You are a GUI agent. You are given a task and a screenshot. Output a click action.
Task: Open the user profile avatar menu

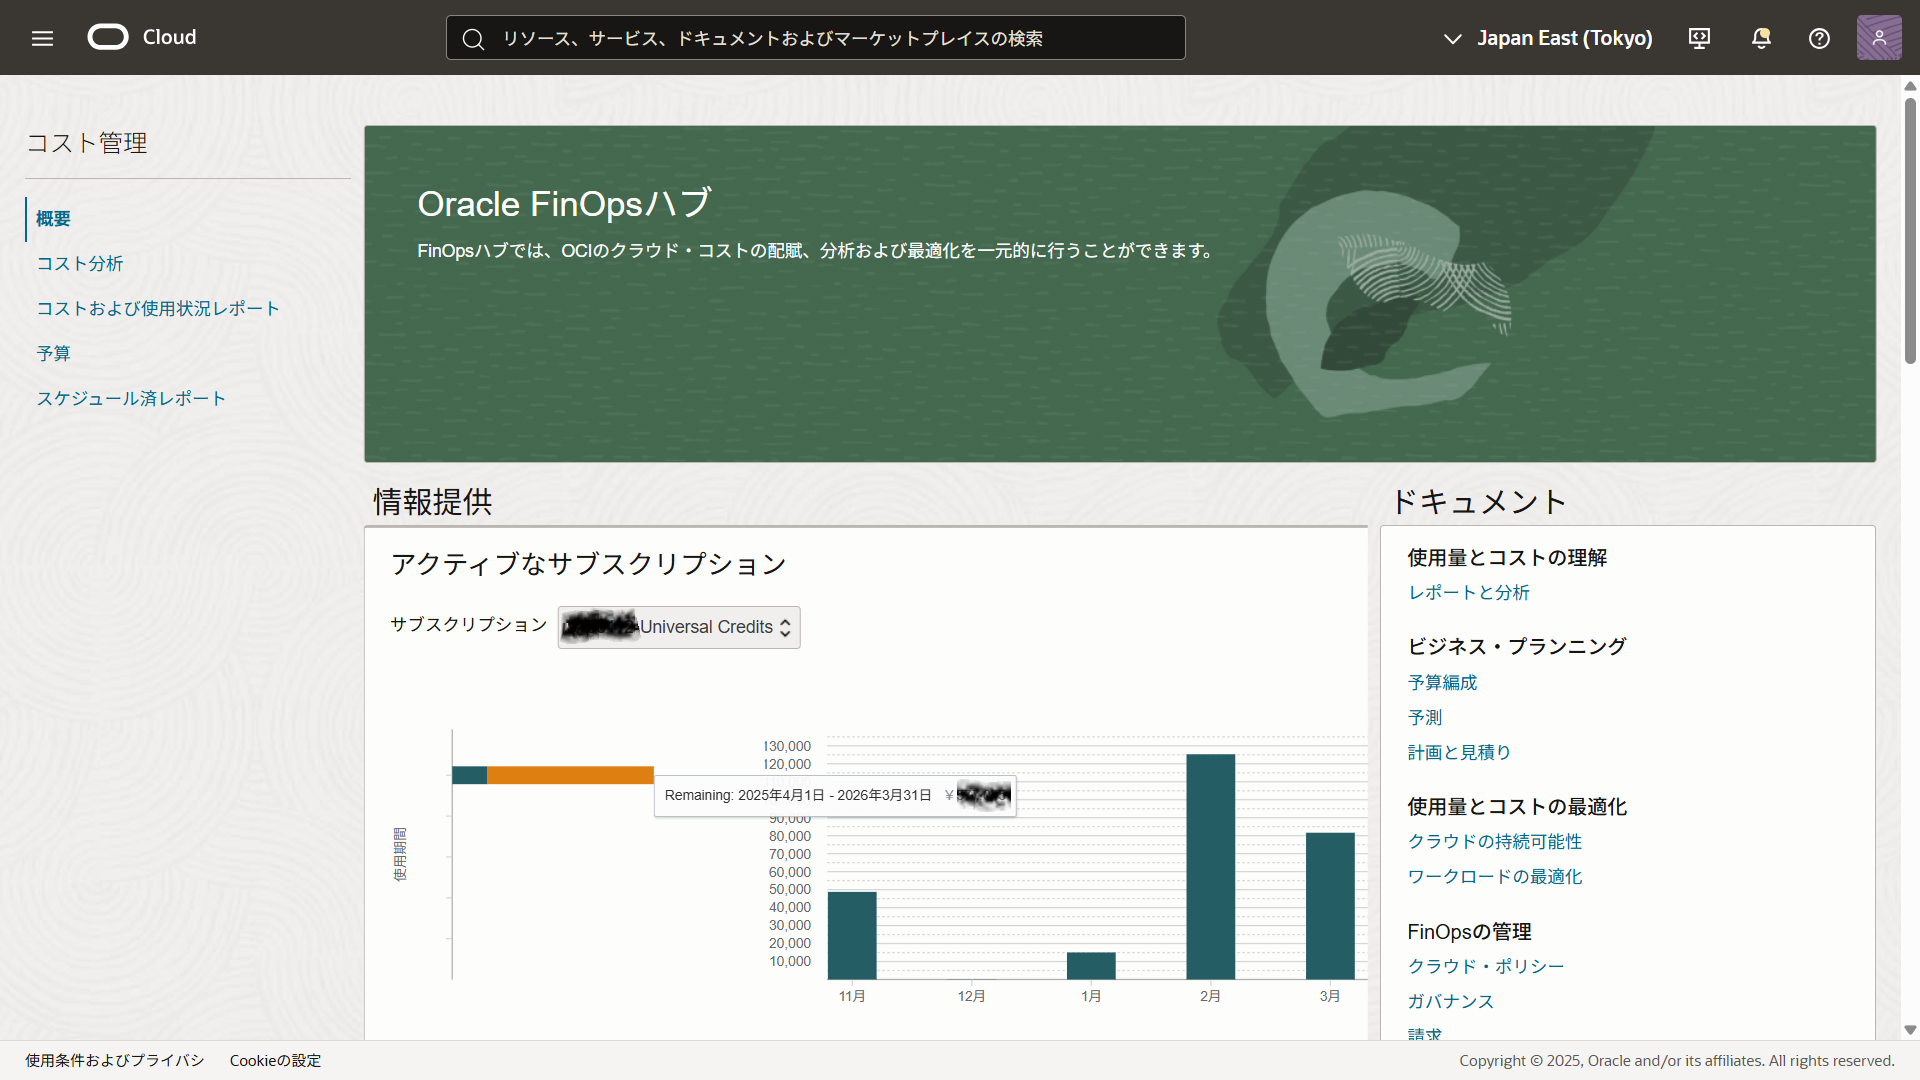(1878, 38)
